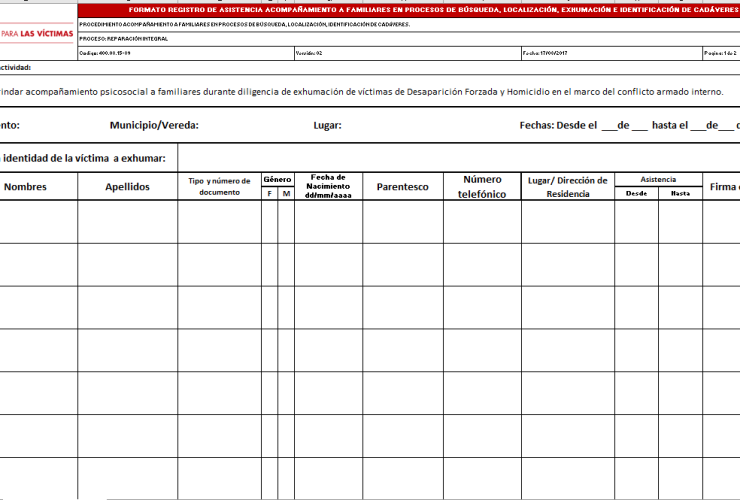Select the 'Lugar/ Dirección de Residencia' header
Image resolution: width=740 pixels, height=500 pixels.
(568, 187)
